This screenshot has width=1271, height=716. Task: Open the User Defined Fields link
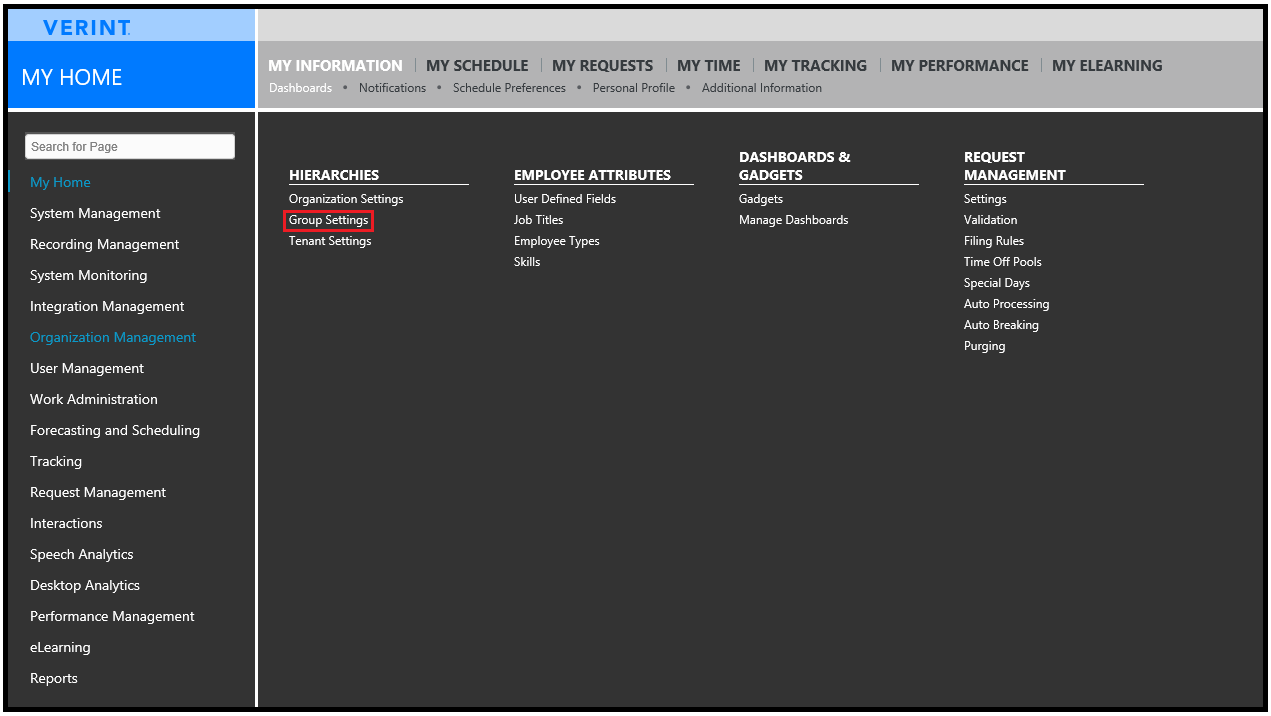click(x=565, y=199)
